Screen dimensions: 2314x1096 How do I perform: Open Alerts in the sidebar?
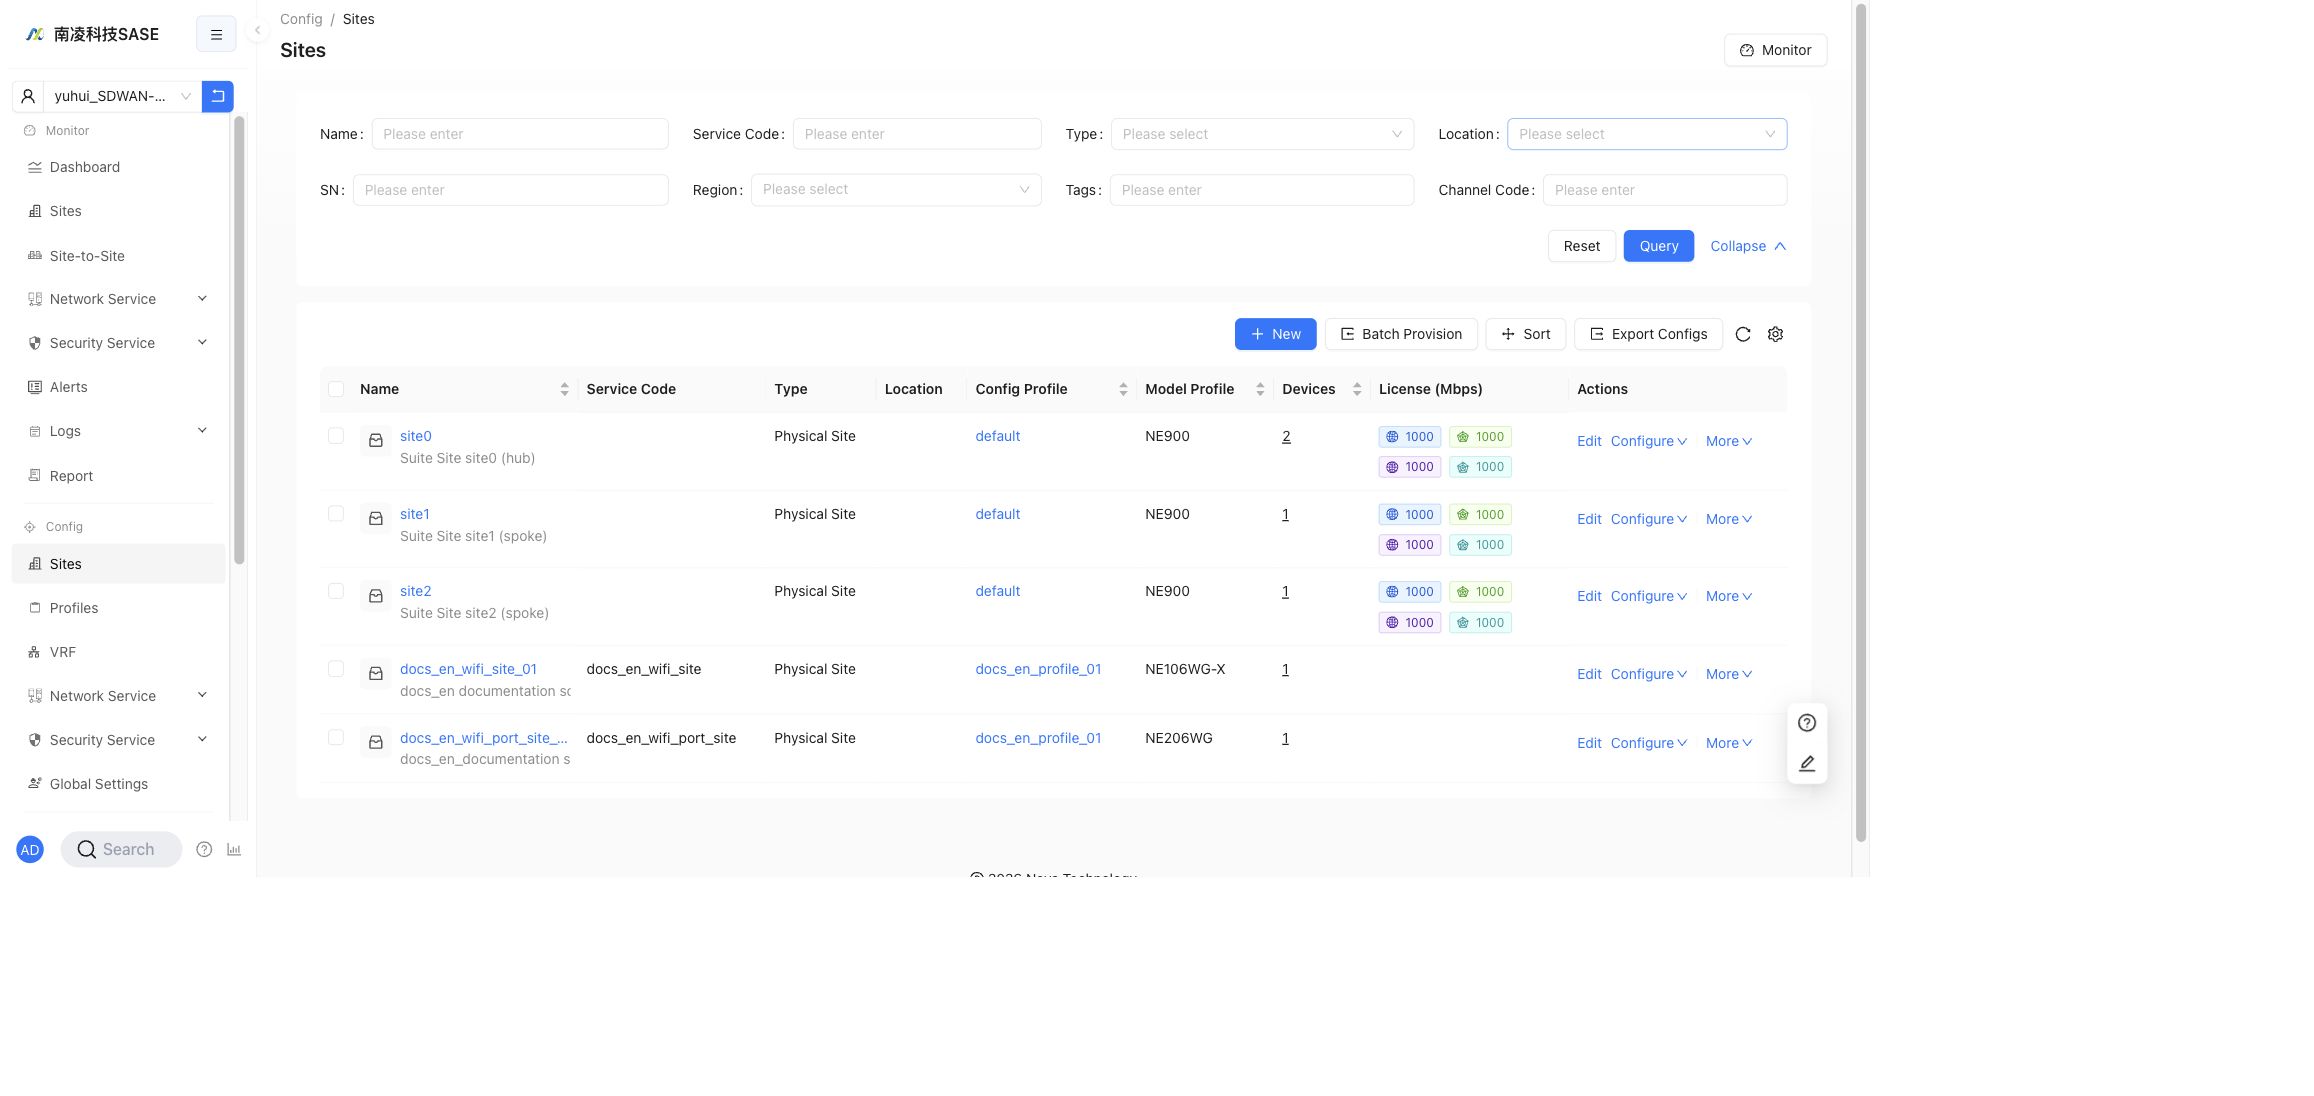click(x=118, y=387)
